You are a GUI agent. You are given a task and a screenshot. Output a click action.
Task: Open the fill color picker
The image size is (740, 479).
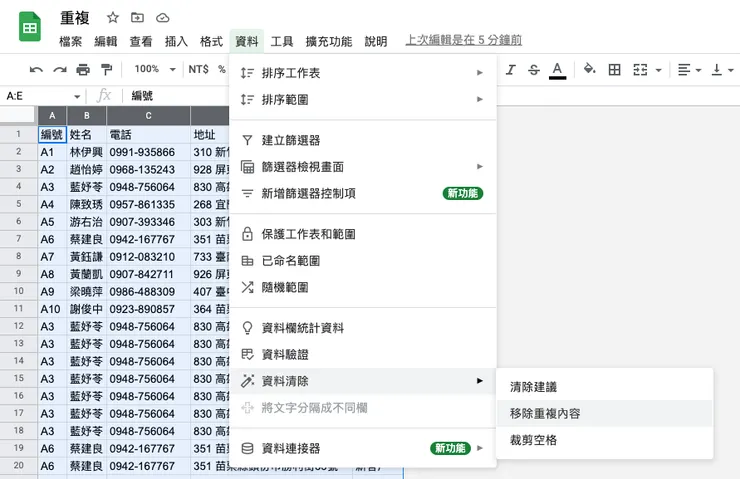coord(589,70)
